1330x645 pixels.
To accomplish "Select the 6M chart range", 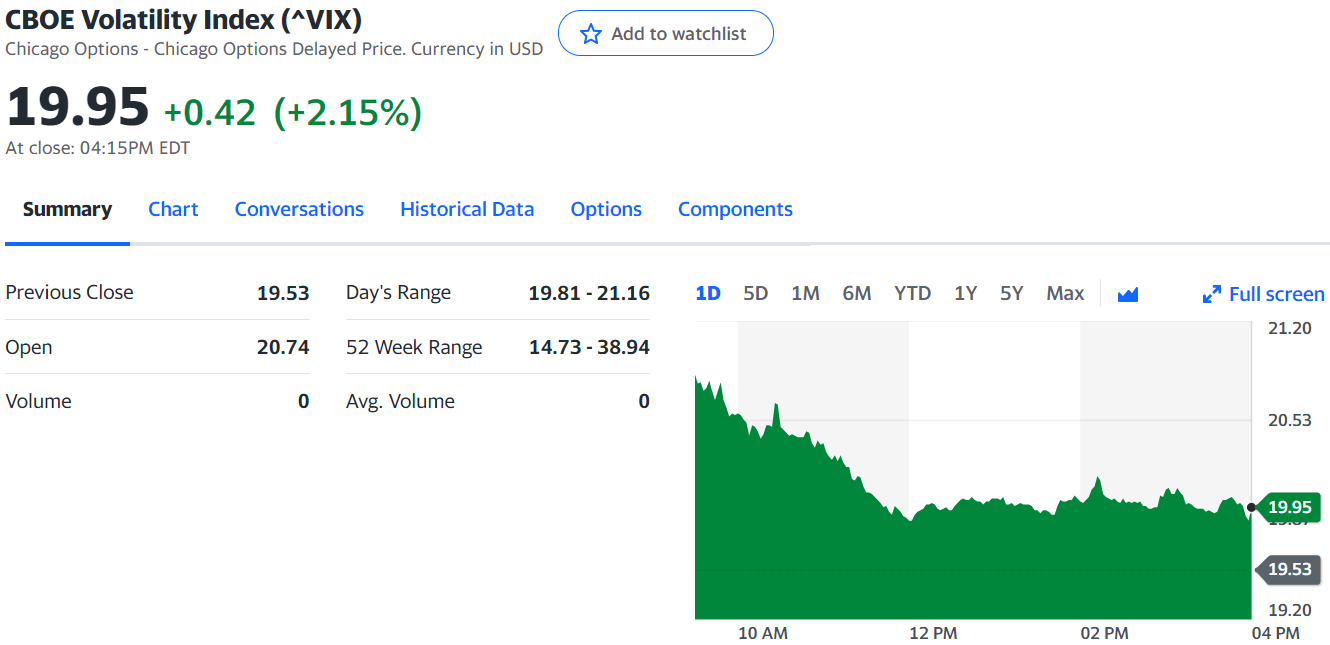I will (x=857, y=293).
